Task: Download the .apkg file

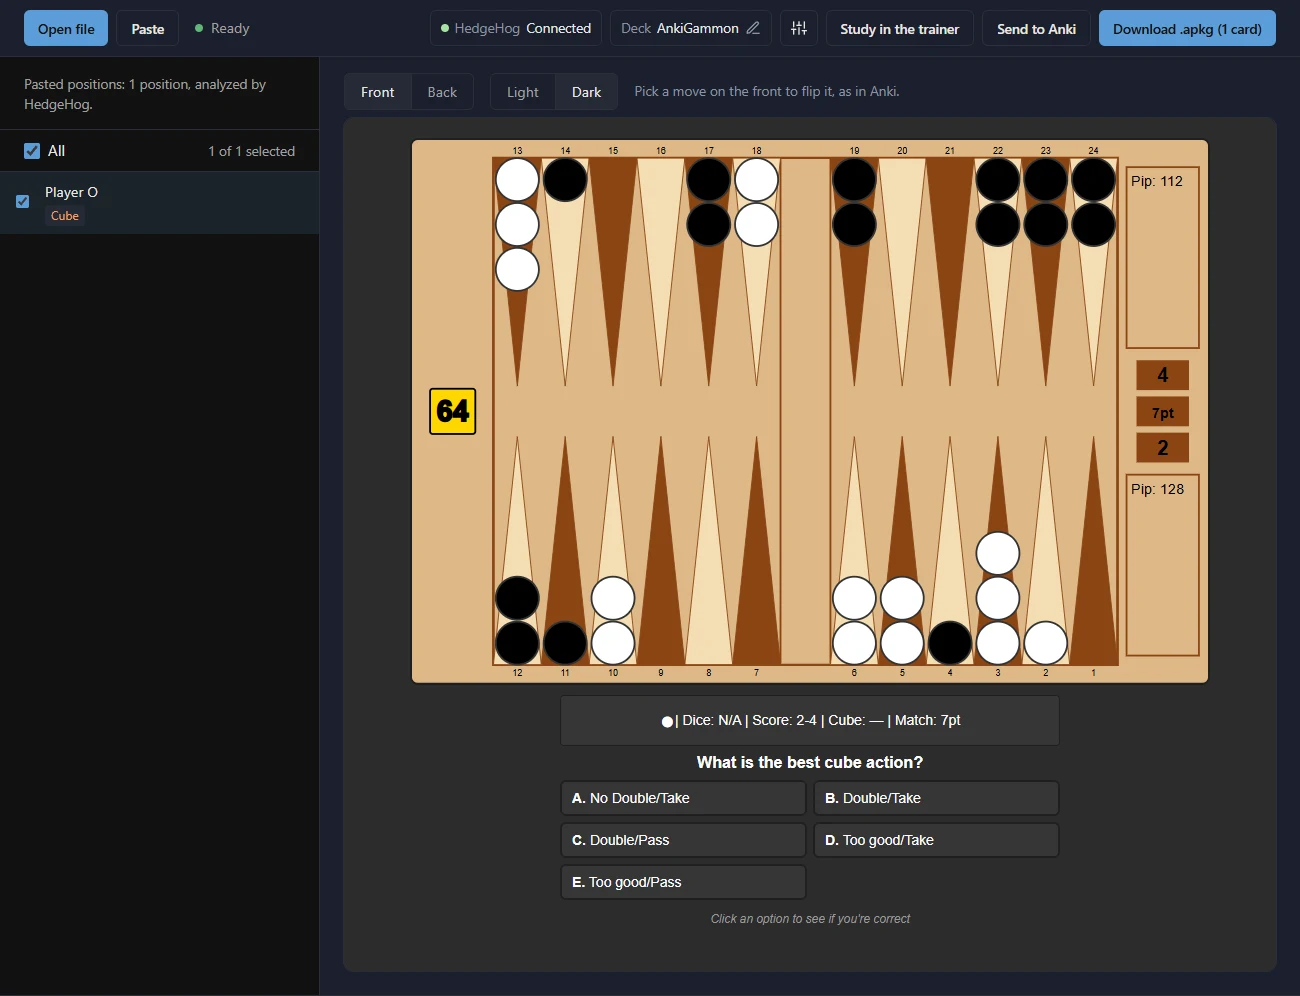Action: coord(1187,28)
